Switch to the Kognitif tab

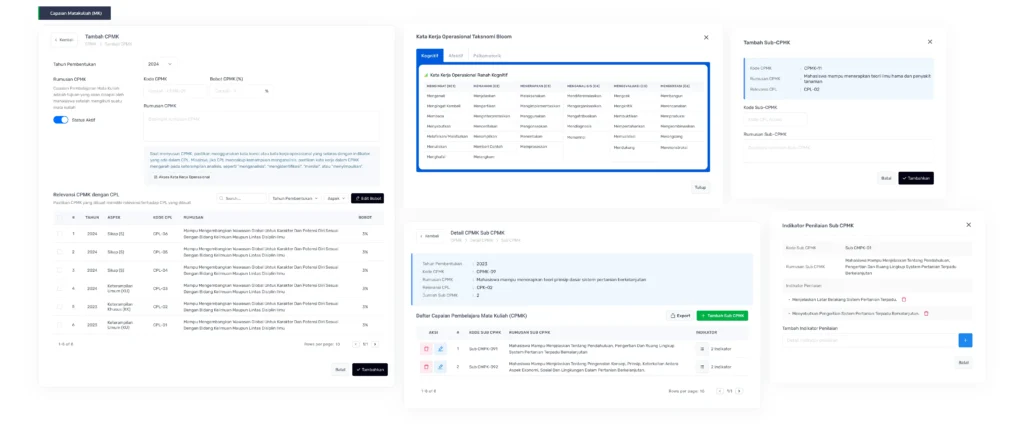pos(430,56)
